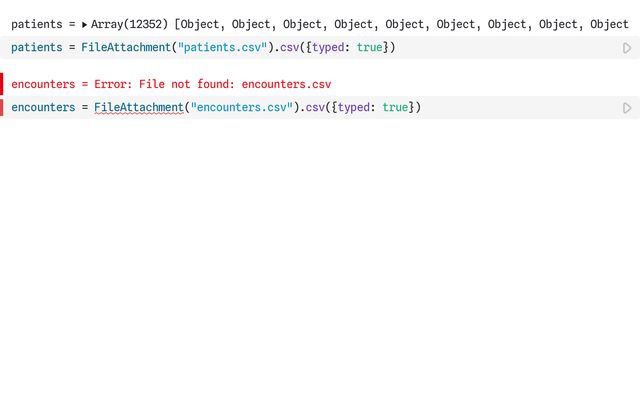
Task: Click the underlined FileAttachment in encounters cell
Action: tap(138, 108)
